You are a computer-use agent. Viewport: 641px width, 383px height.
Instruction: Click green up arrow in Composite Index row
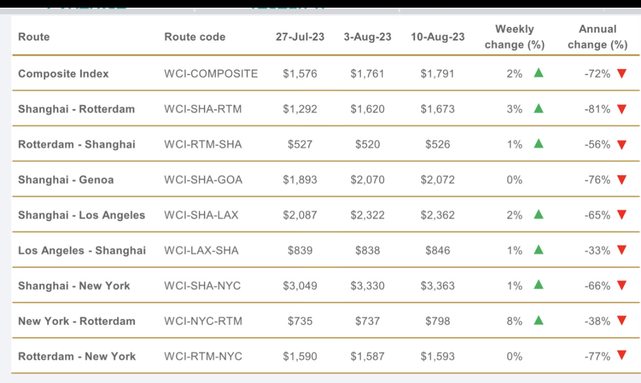point(539,73)
